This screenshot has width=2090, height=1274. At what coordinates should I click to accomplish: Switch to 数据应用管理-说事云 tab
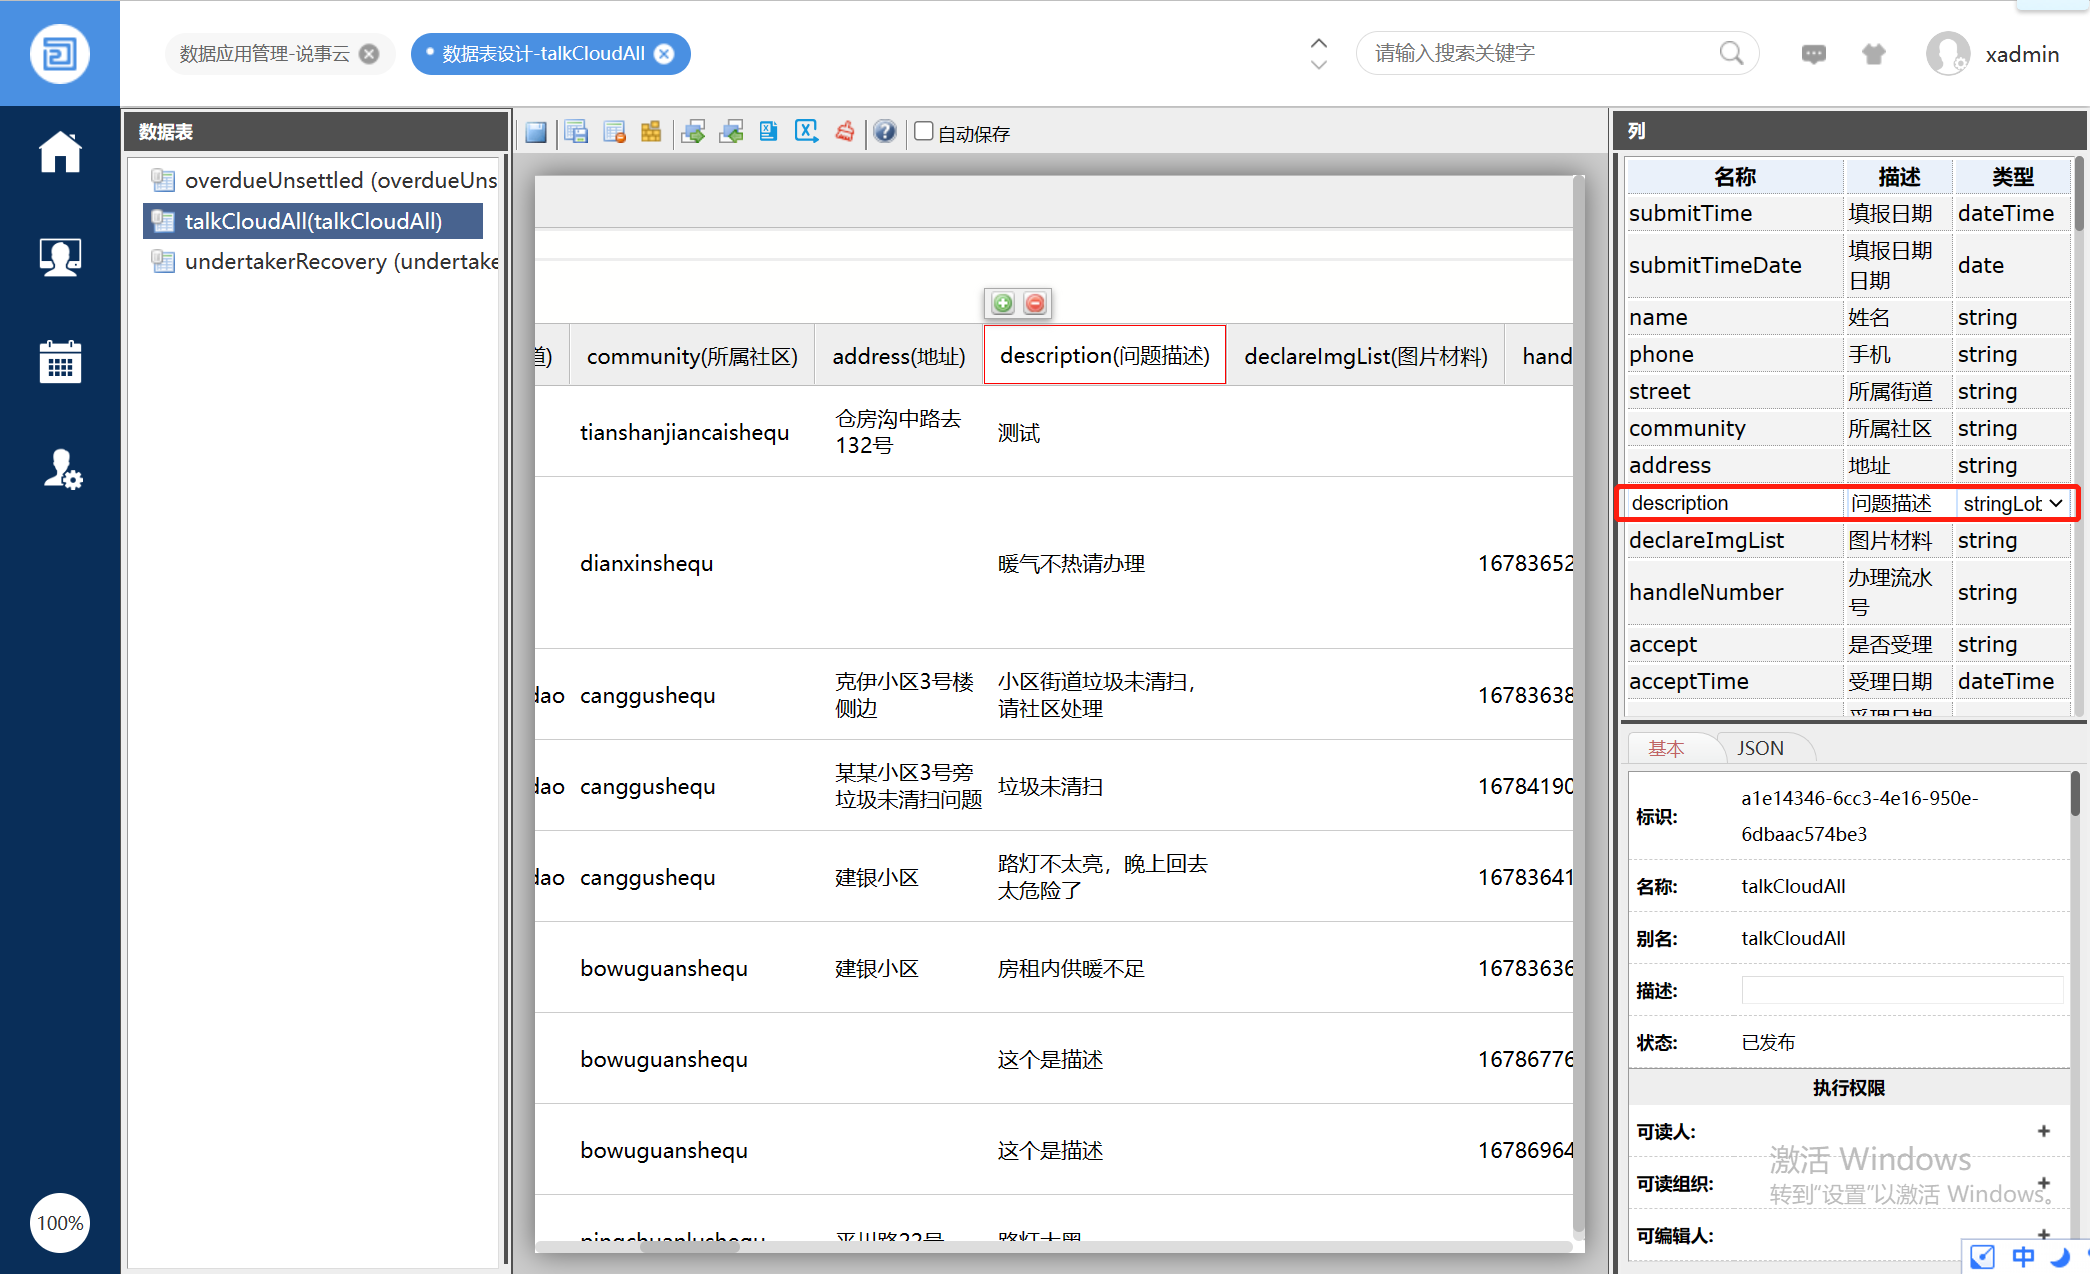click(x=265, y=54)
